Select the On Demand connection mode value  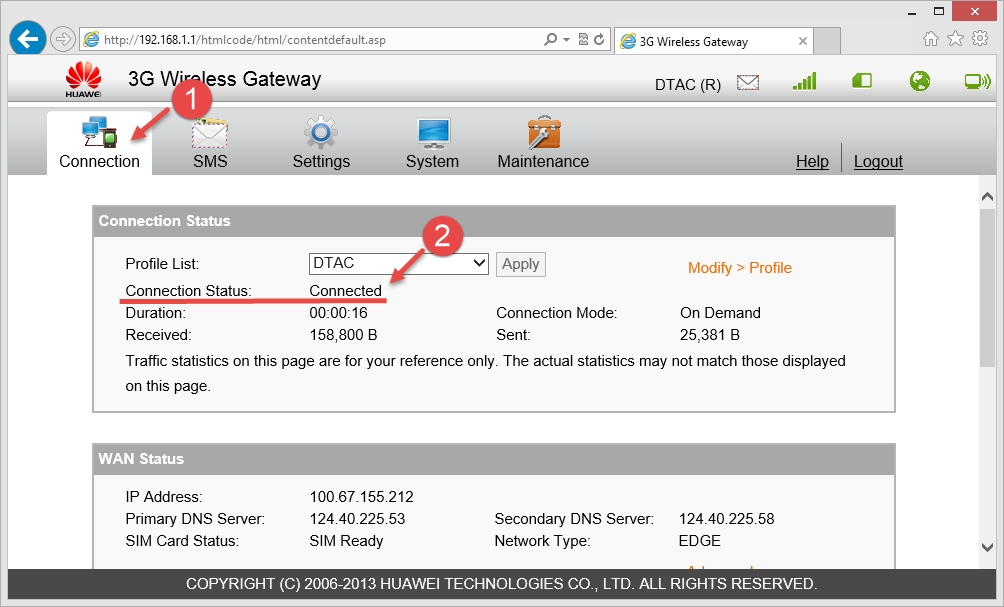(x=720, y=313)
